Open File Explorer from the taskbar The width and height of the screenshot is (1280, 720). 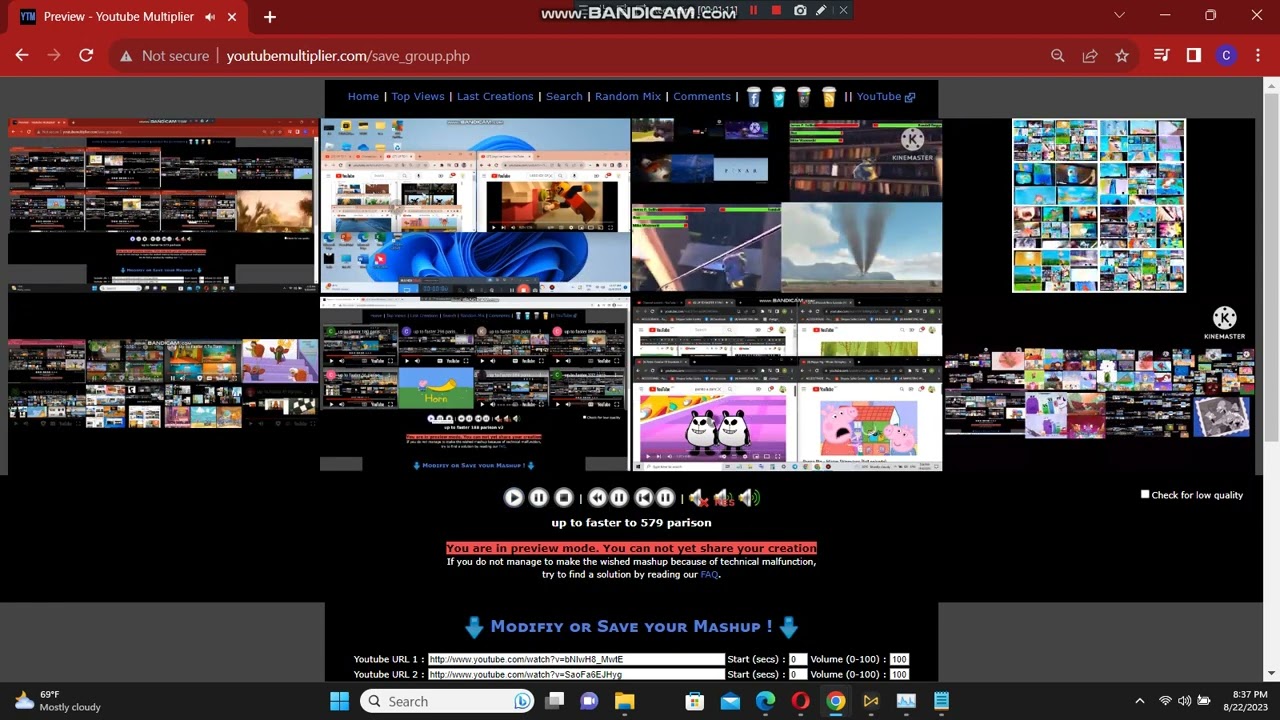tap(624, 701)
